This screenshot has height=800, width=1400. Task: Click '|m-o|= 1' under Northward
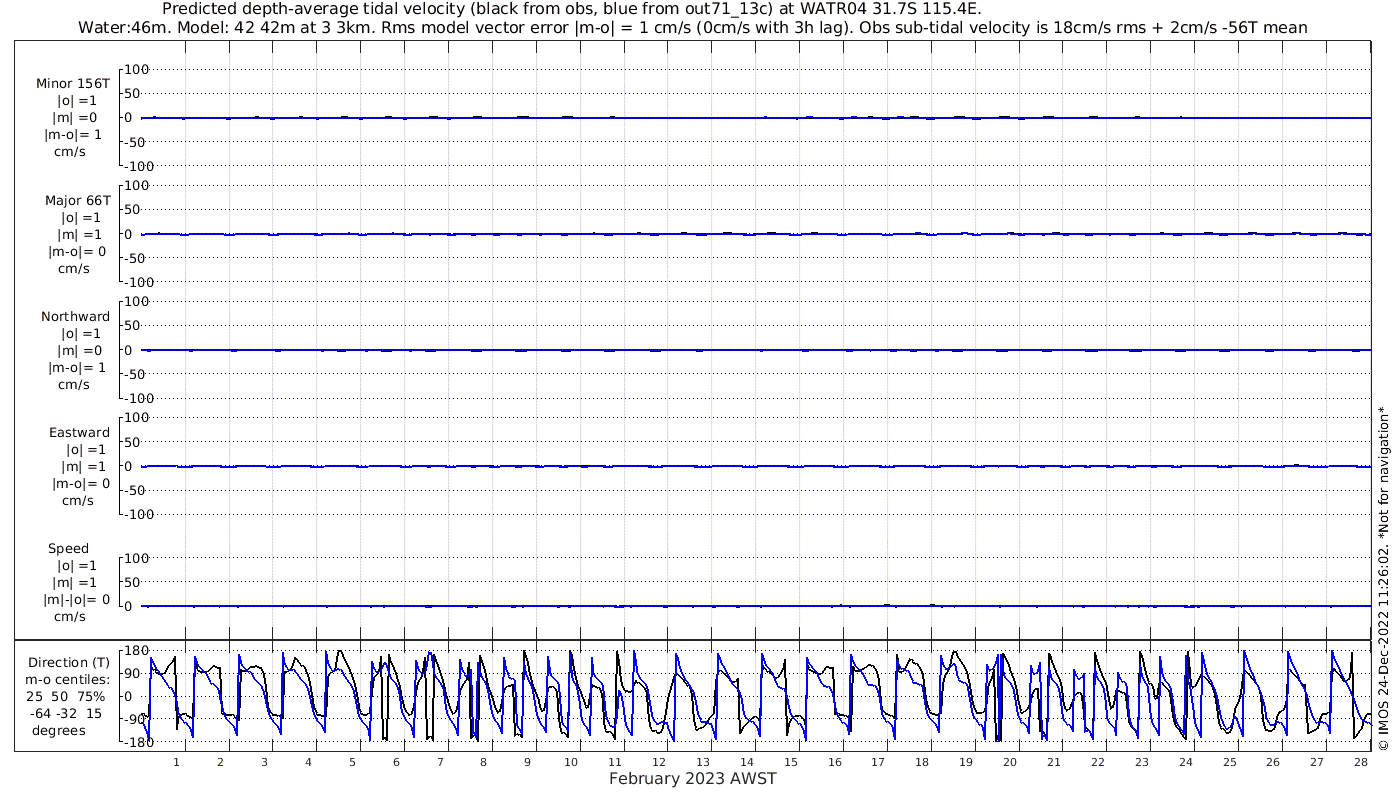click(77, 368)
